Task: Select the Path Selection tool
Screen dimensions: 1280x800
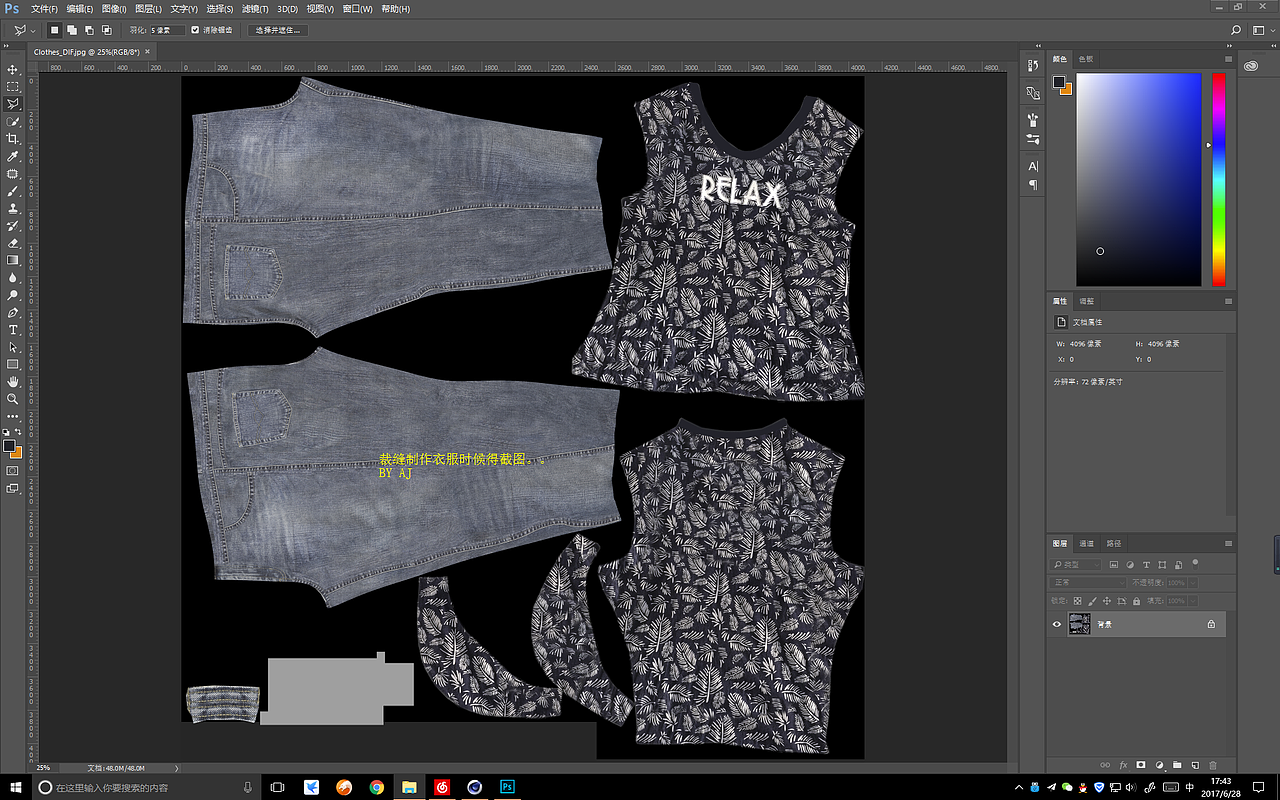Action: [x=13, y=347]
